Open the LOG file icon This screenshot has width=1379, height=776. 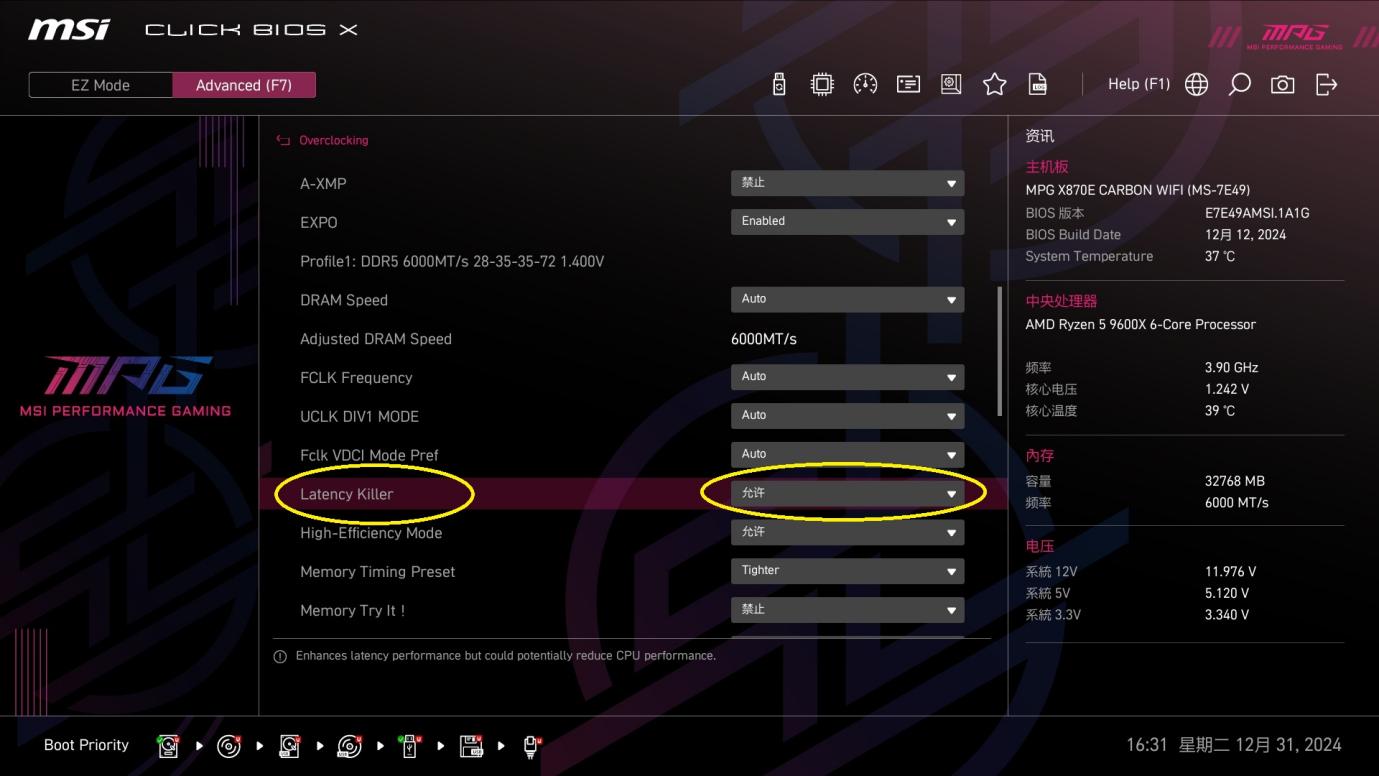(x=1038, y=85)
